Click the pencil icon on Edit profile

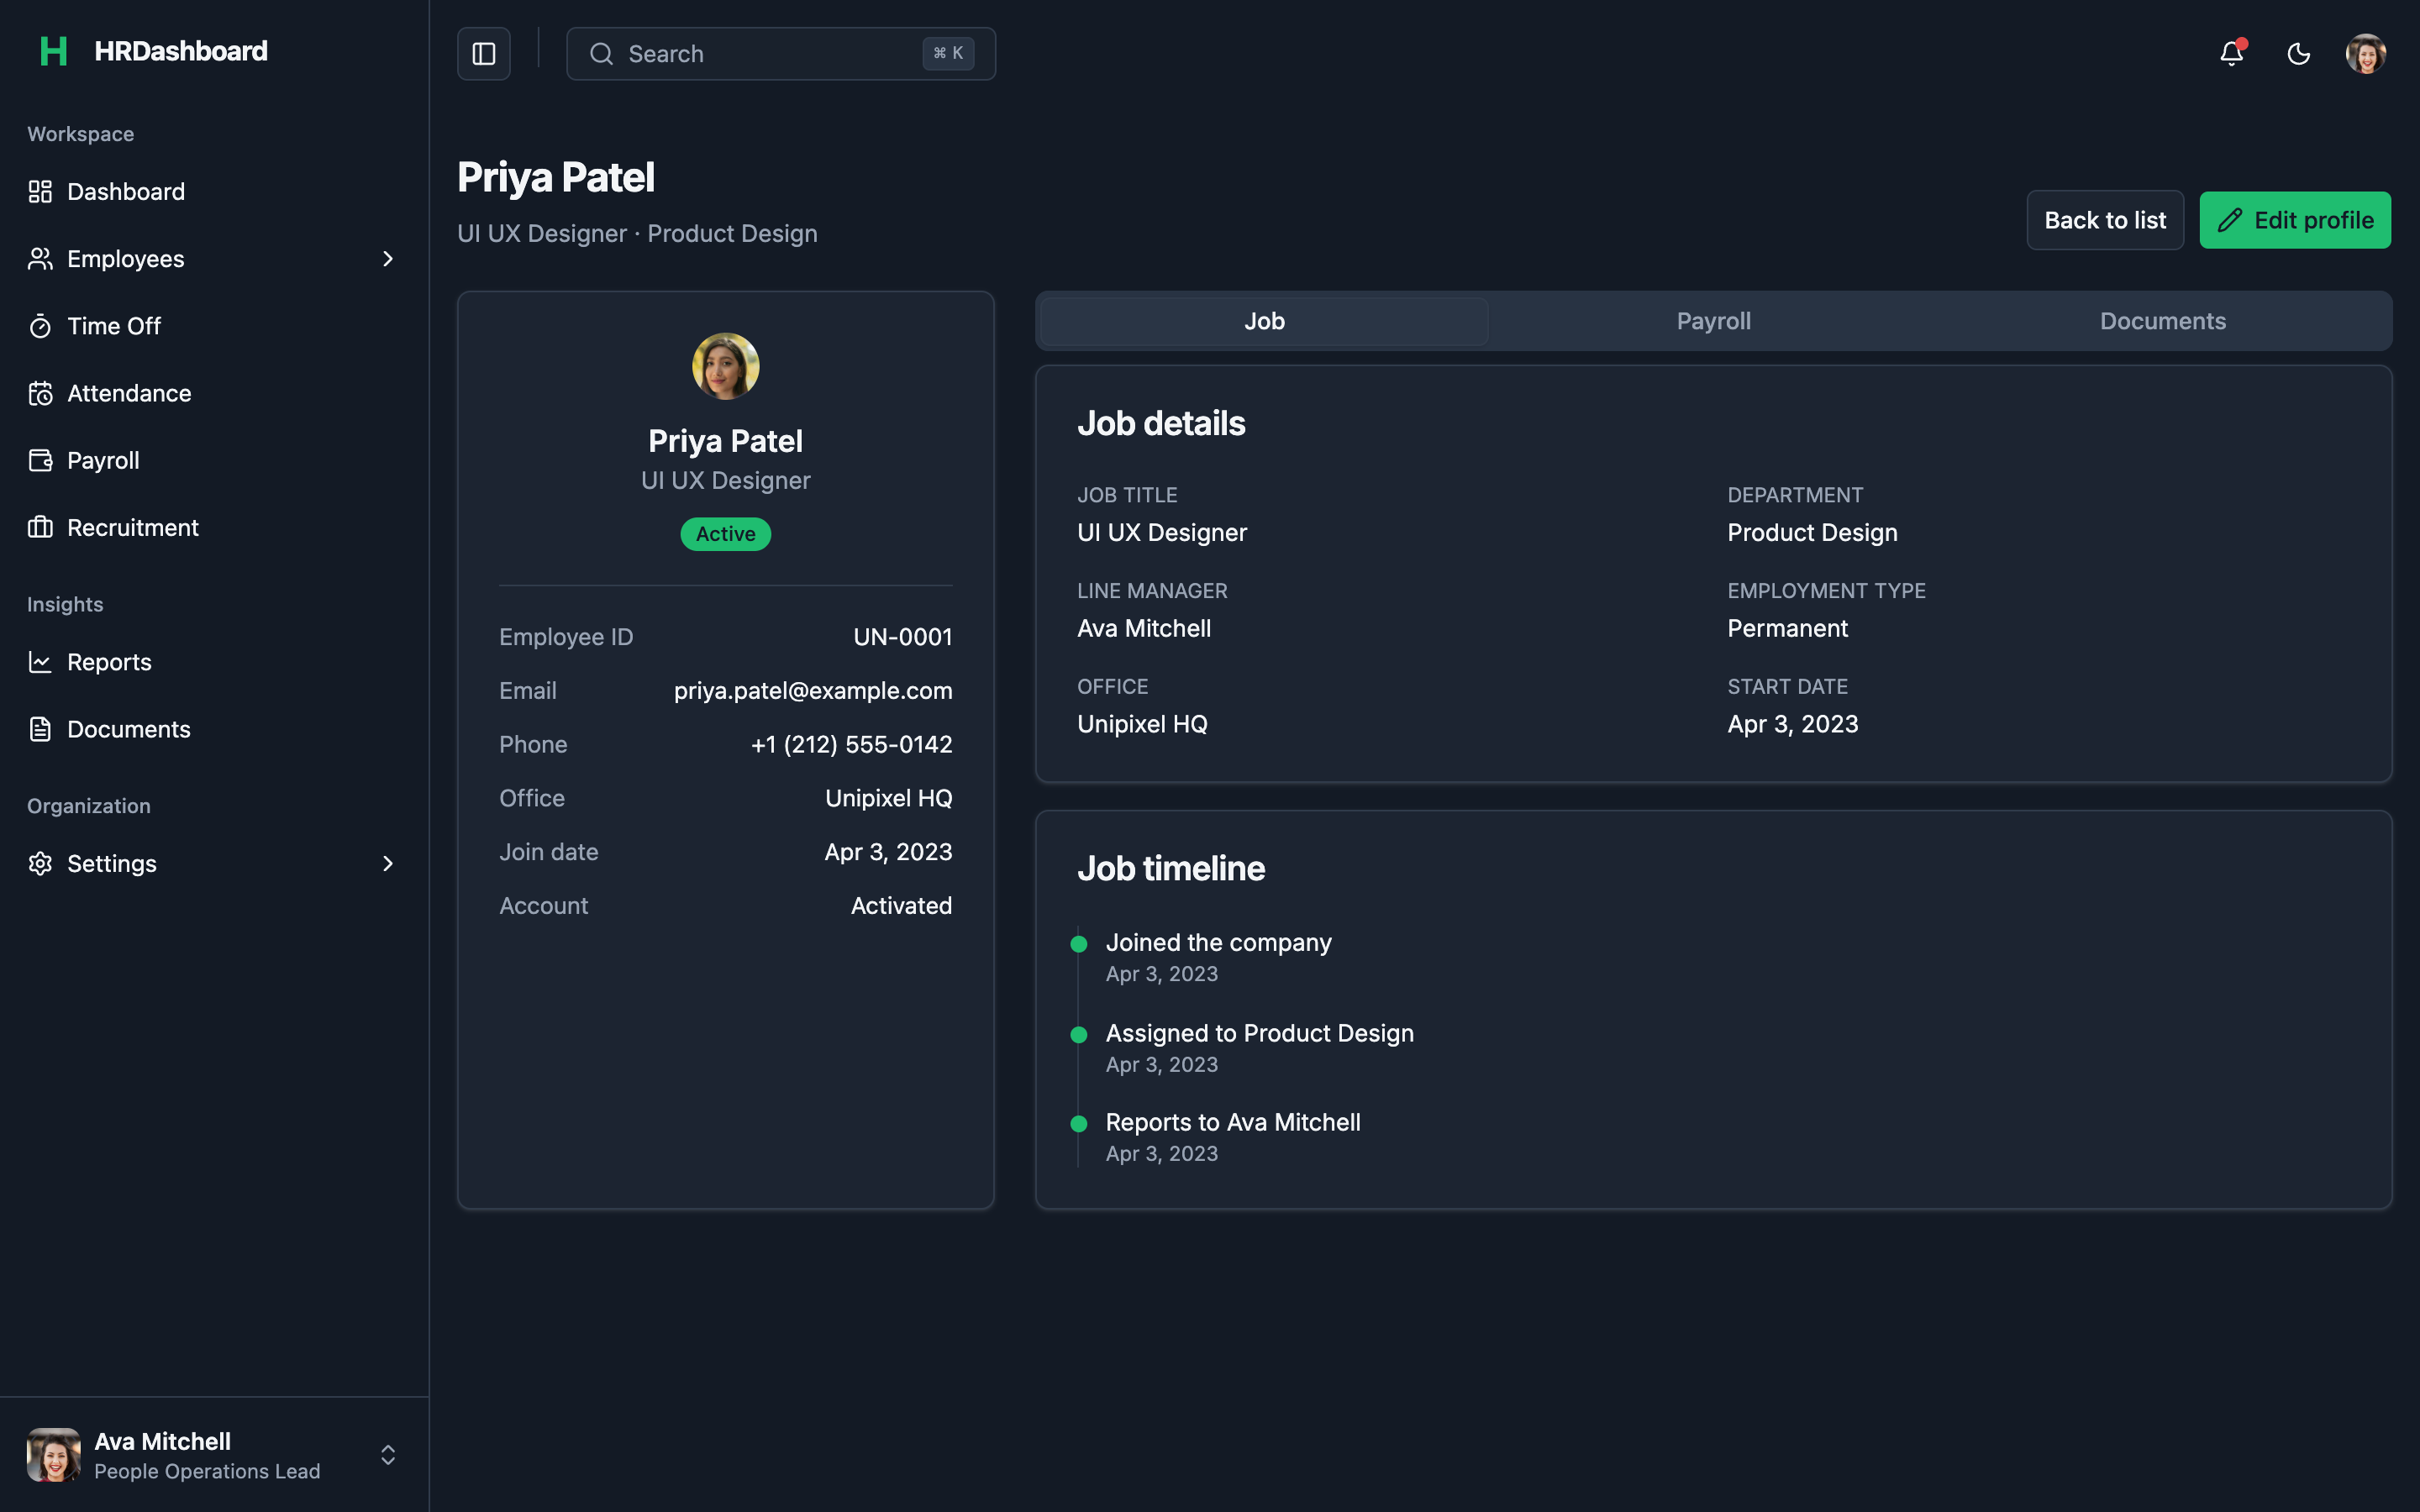(x=2230, y=220)
